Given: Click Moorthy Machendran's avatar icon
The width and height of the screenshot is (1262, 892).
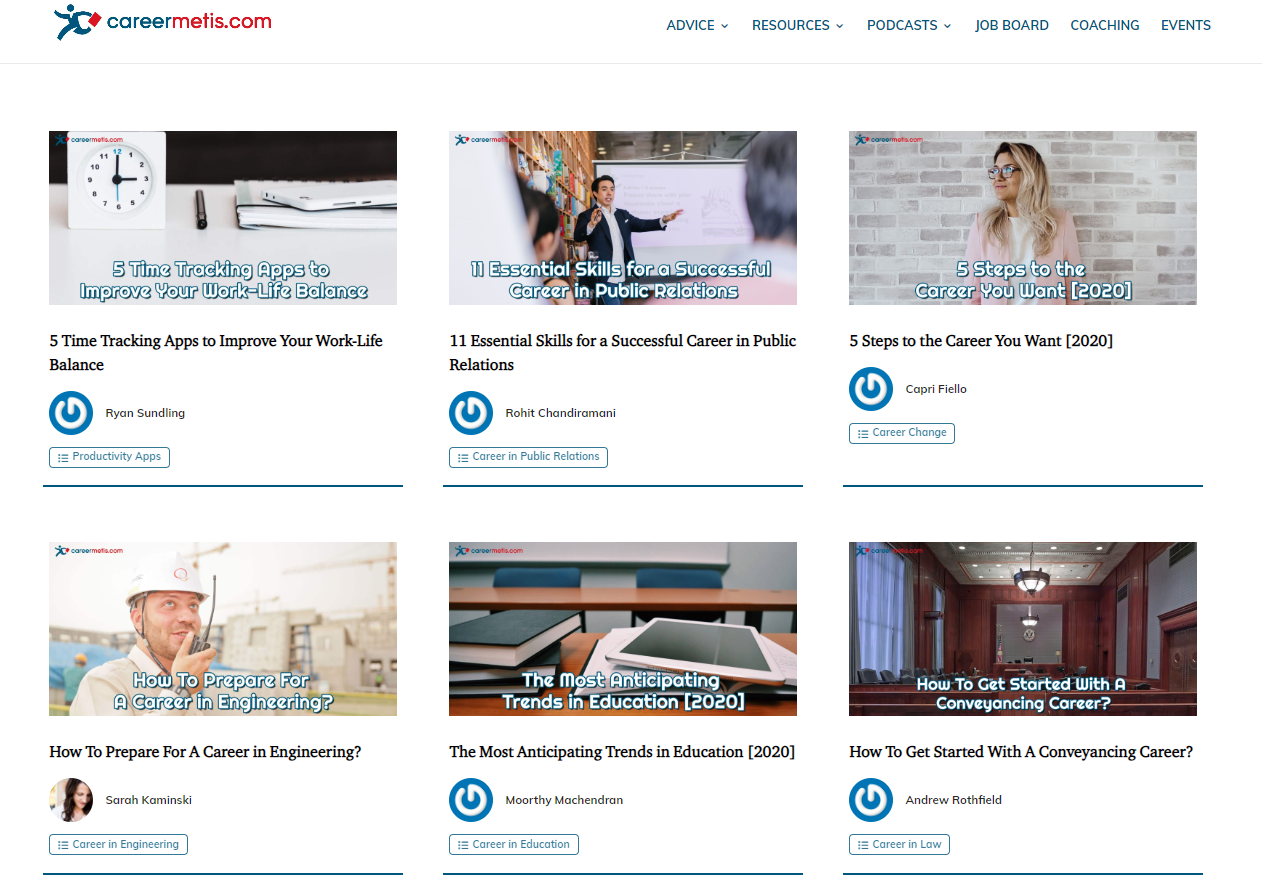Looking at the screenshot, I should click(471, 800).
